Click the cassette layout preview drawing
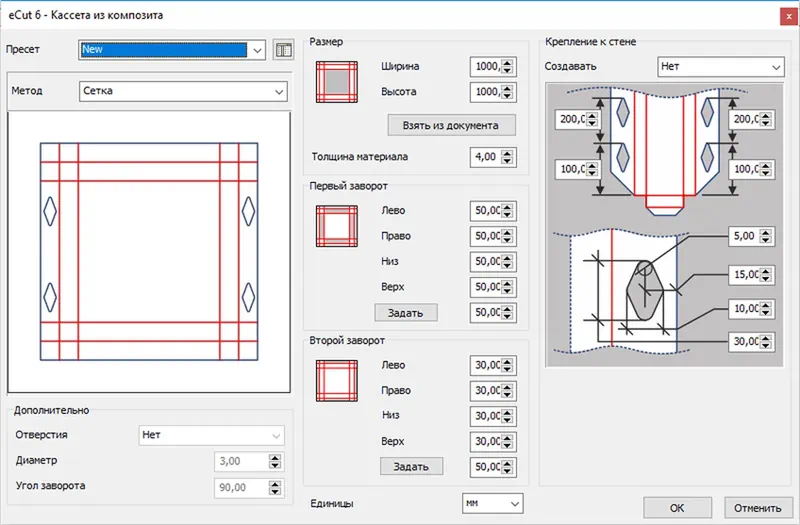 tap(148, 252)
